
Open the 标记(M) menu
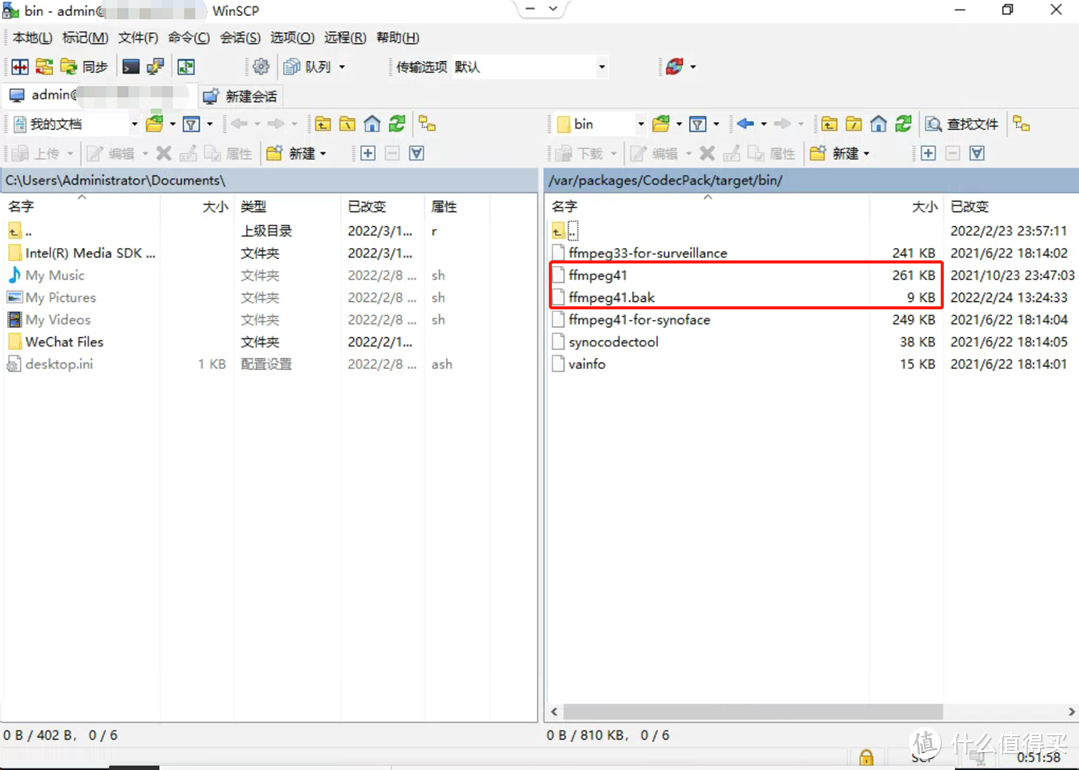click(x=85, y=38)
